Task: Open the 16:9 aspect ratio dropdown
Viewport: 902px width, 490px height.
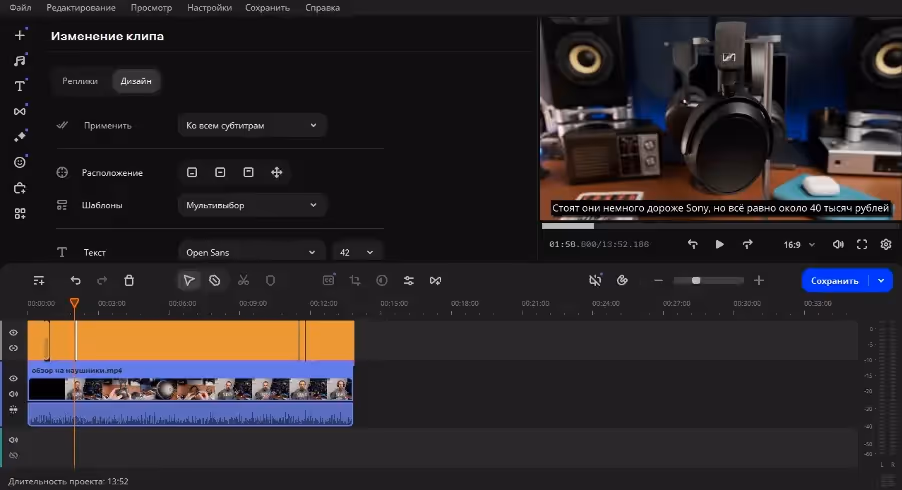Action: [x=799, y=244]
